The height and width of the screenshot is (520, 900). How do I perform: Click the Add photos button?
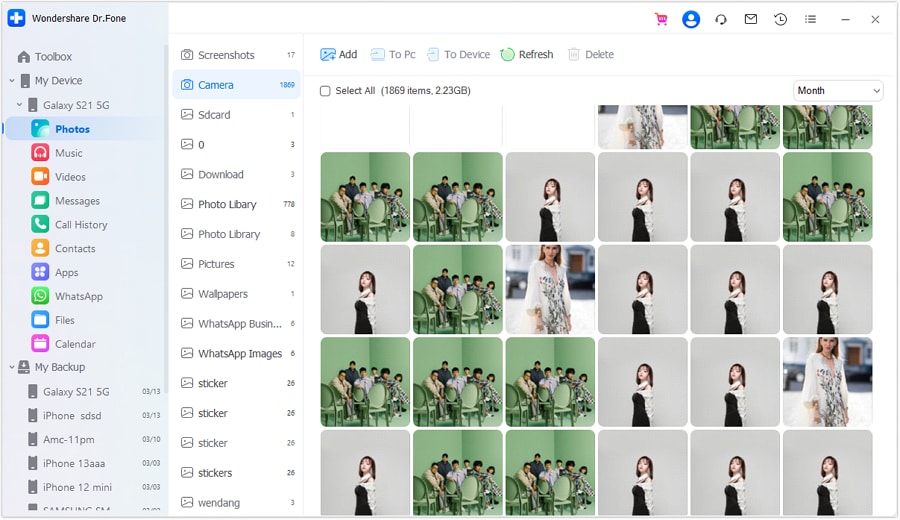click(x=339, y=55)
